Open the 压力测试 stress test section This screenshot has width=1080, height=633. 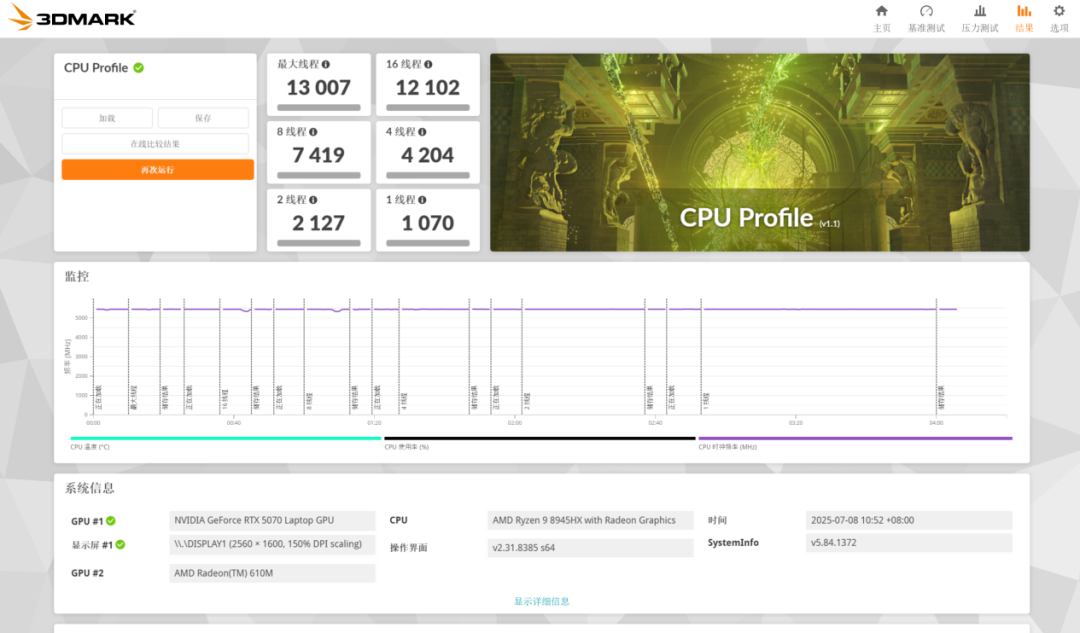(979, 19)
